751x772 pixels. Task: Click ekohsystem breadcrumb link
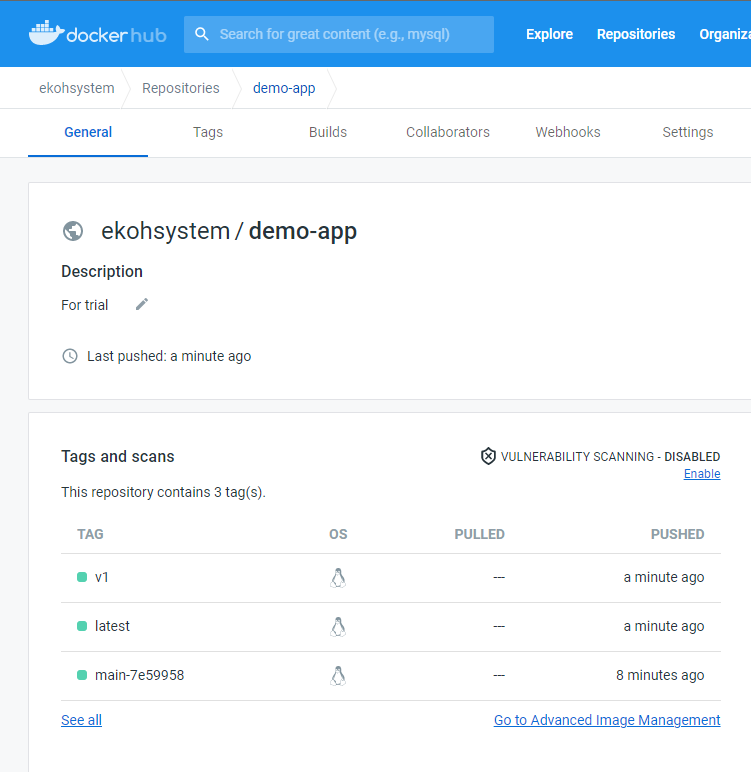pos(77,88)
